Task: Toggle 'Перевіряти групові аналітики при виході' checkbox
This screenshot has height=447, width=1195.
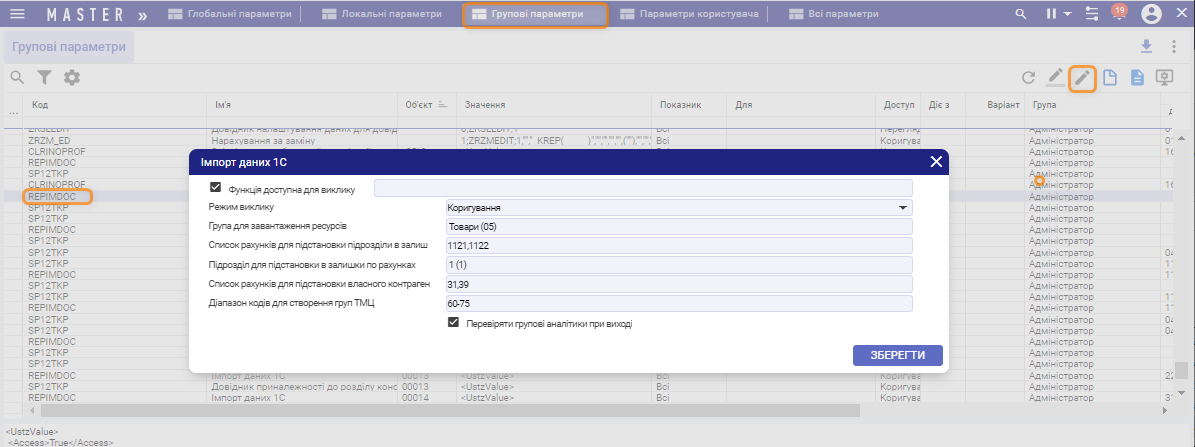Action: tap(454, 323)
